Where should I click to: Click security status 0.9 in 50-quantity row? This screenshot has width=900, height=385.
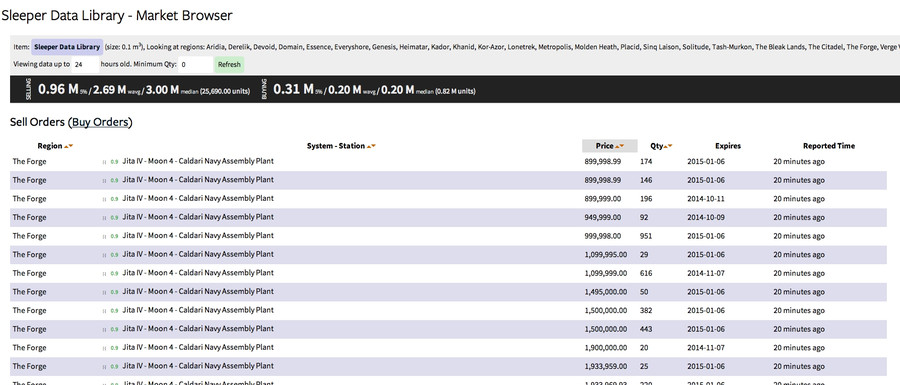tap(114, 292)
